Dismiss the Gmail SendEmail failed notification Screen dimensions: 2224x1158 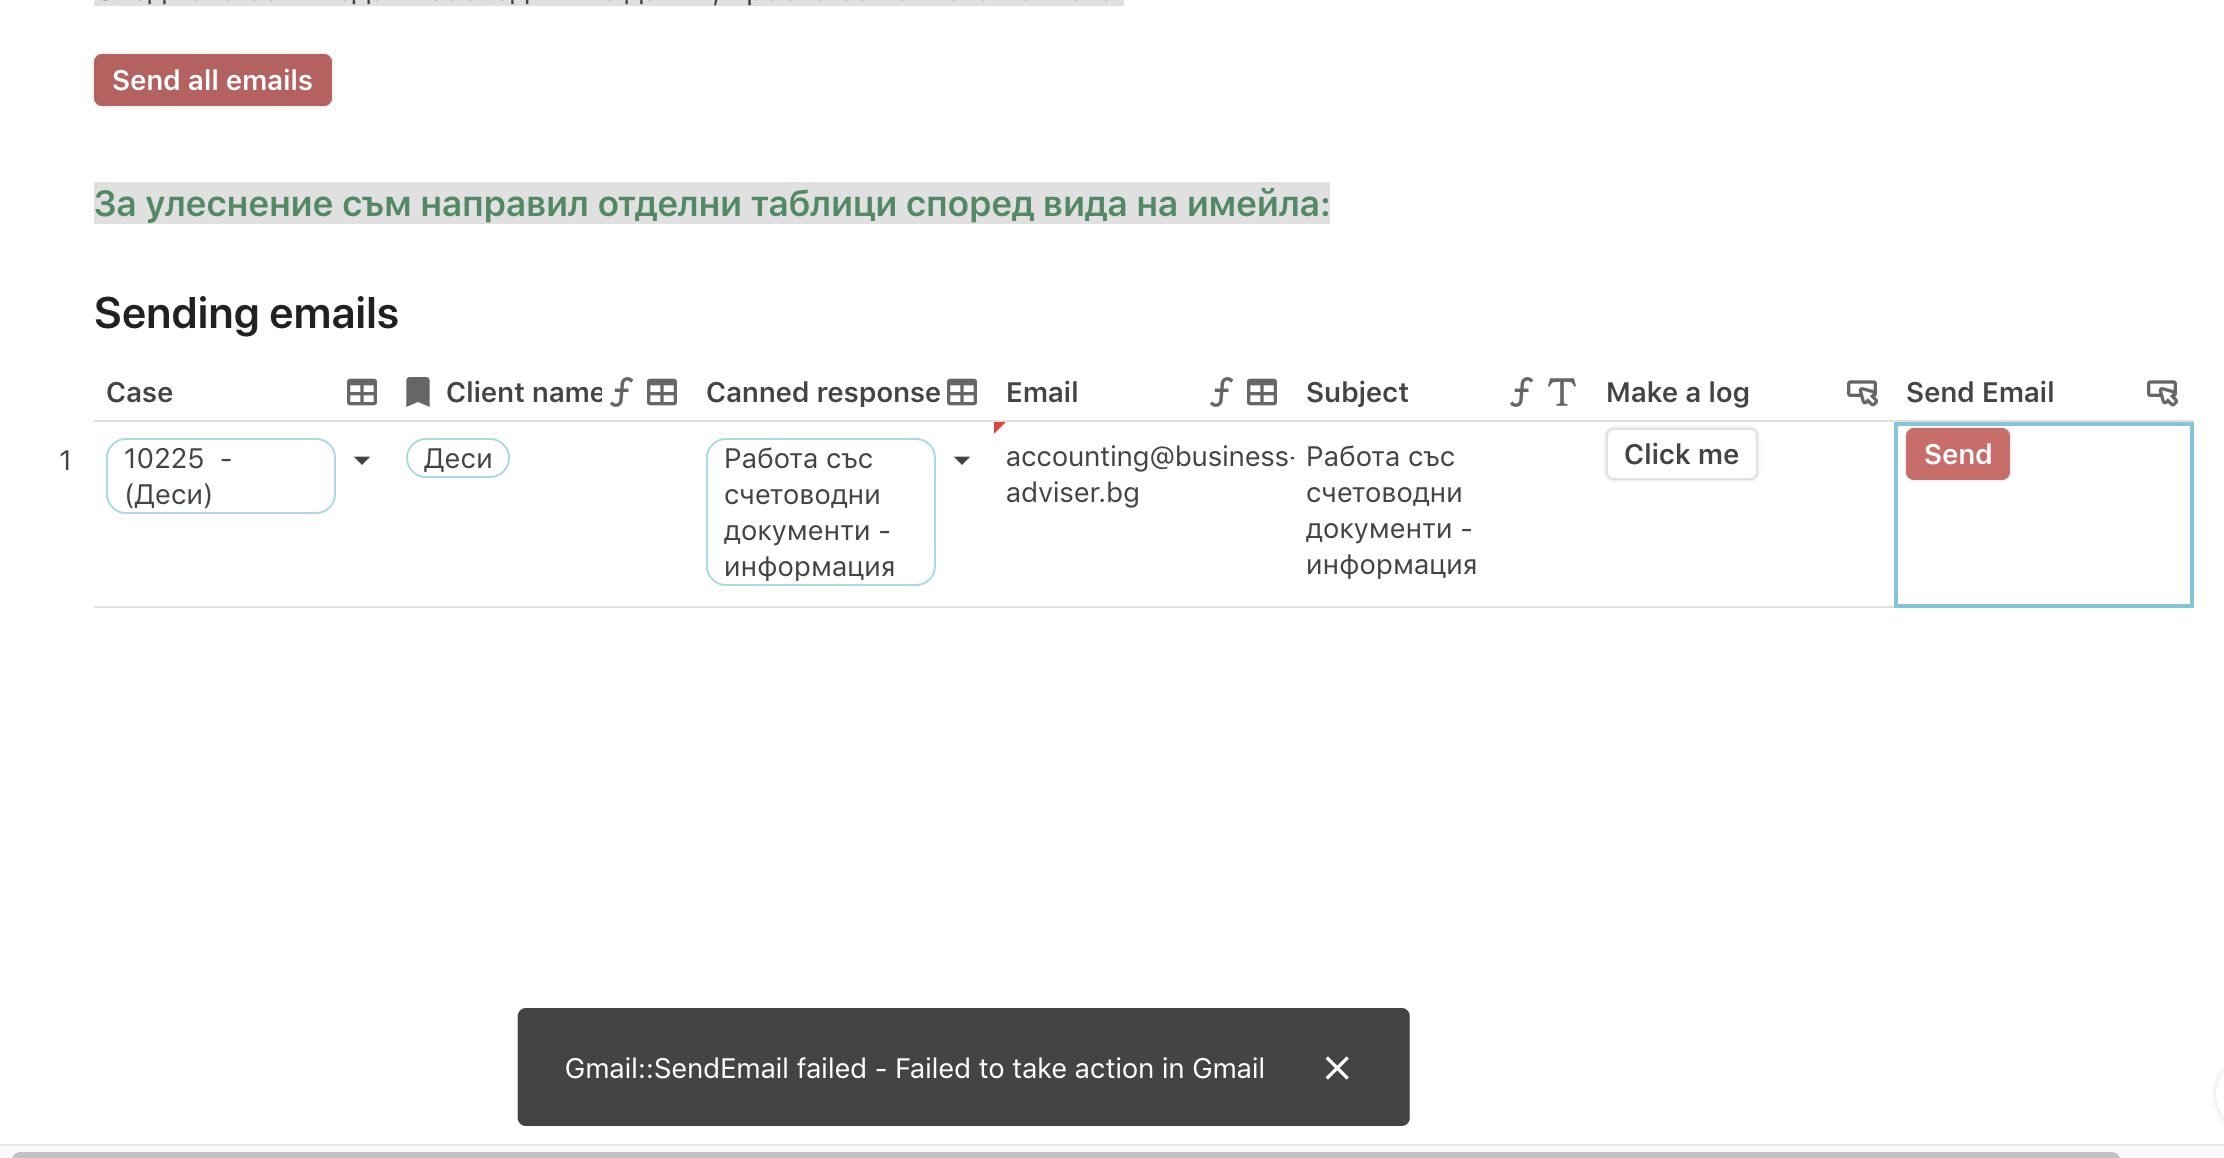point(1337,1068)
